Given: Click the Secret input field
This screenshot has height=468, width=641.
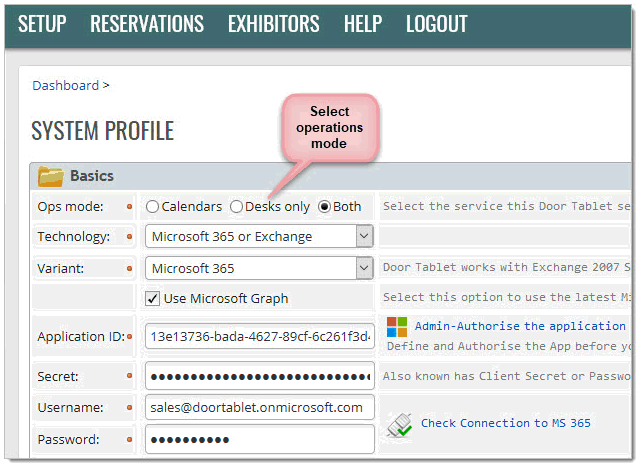Looking at the screenshot, I should click(260, 376).
